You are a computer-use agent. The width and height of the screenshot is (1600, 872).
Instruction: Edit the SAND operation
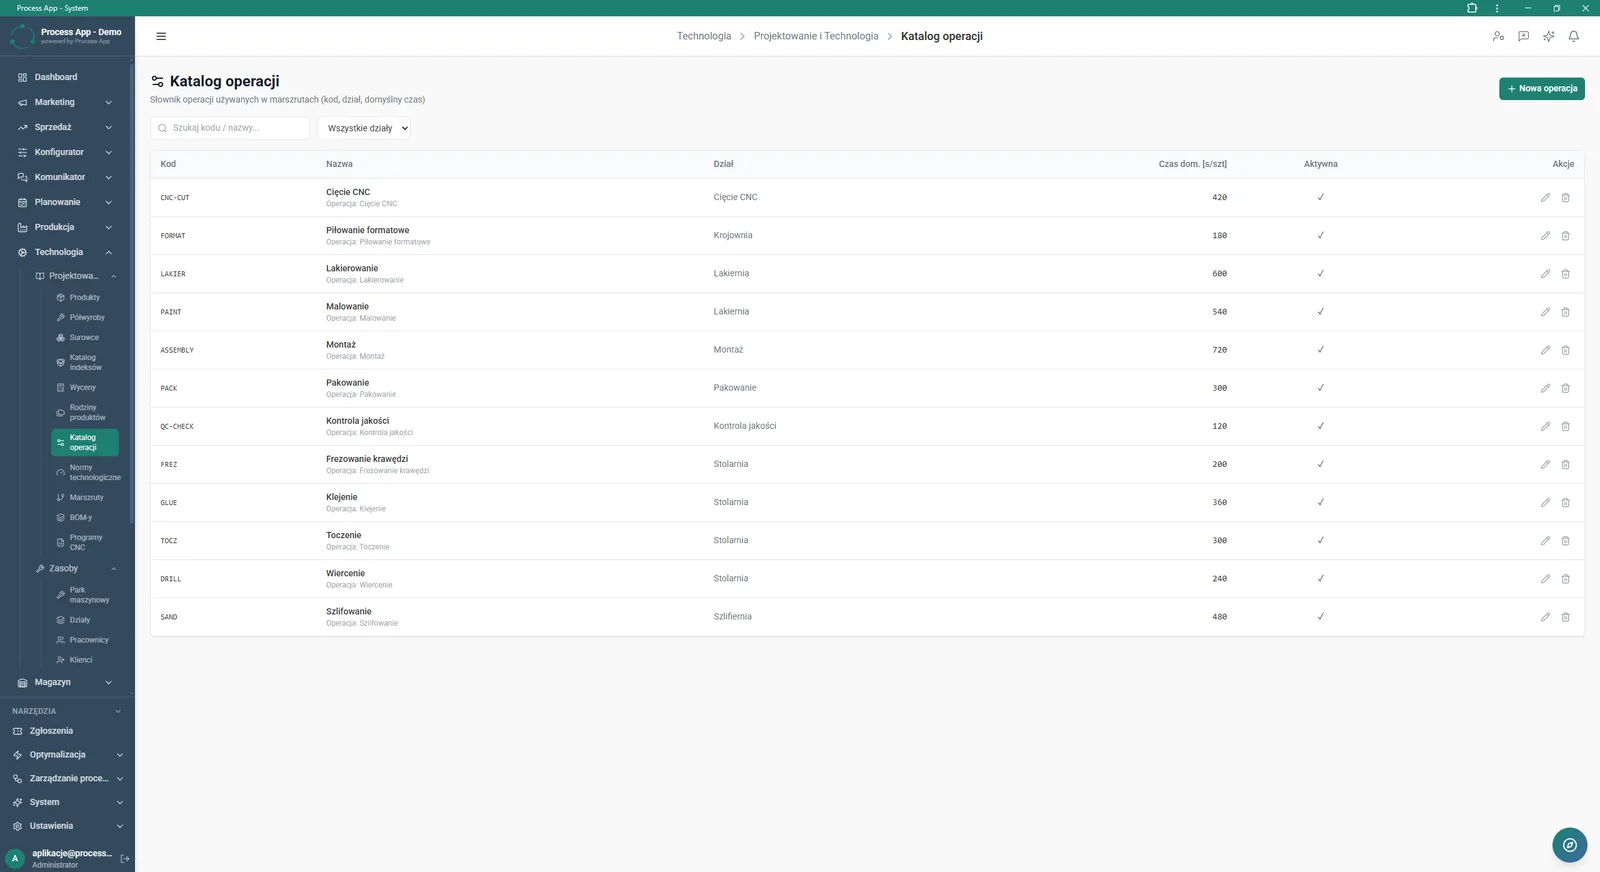[1545, 617]
